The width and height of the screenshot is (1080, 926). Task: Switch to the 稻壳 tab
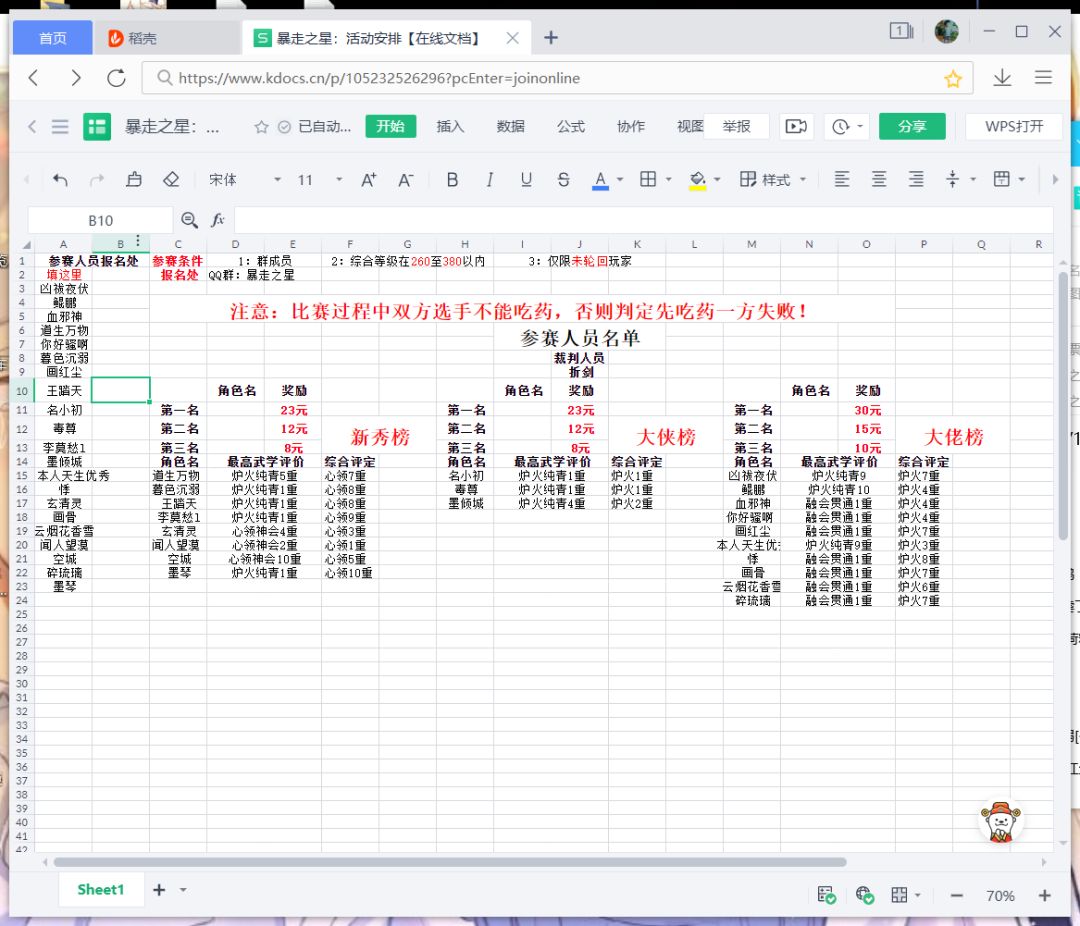point(132,39)
